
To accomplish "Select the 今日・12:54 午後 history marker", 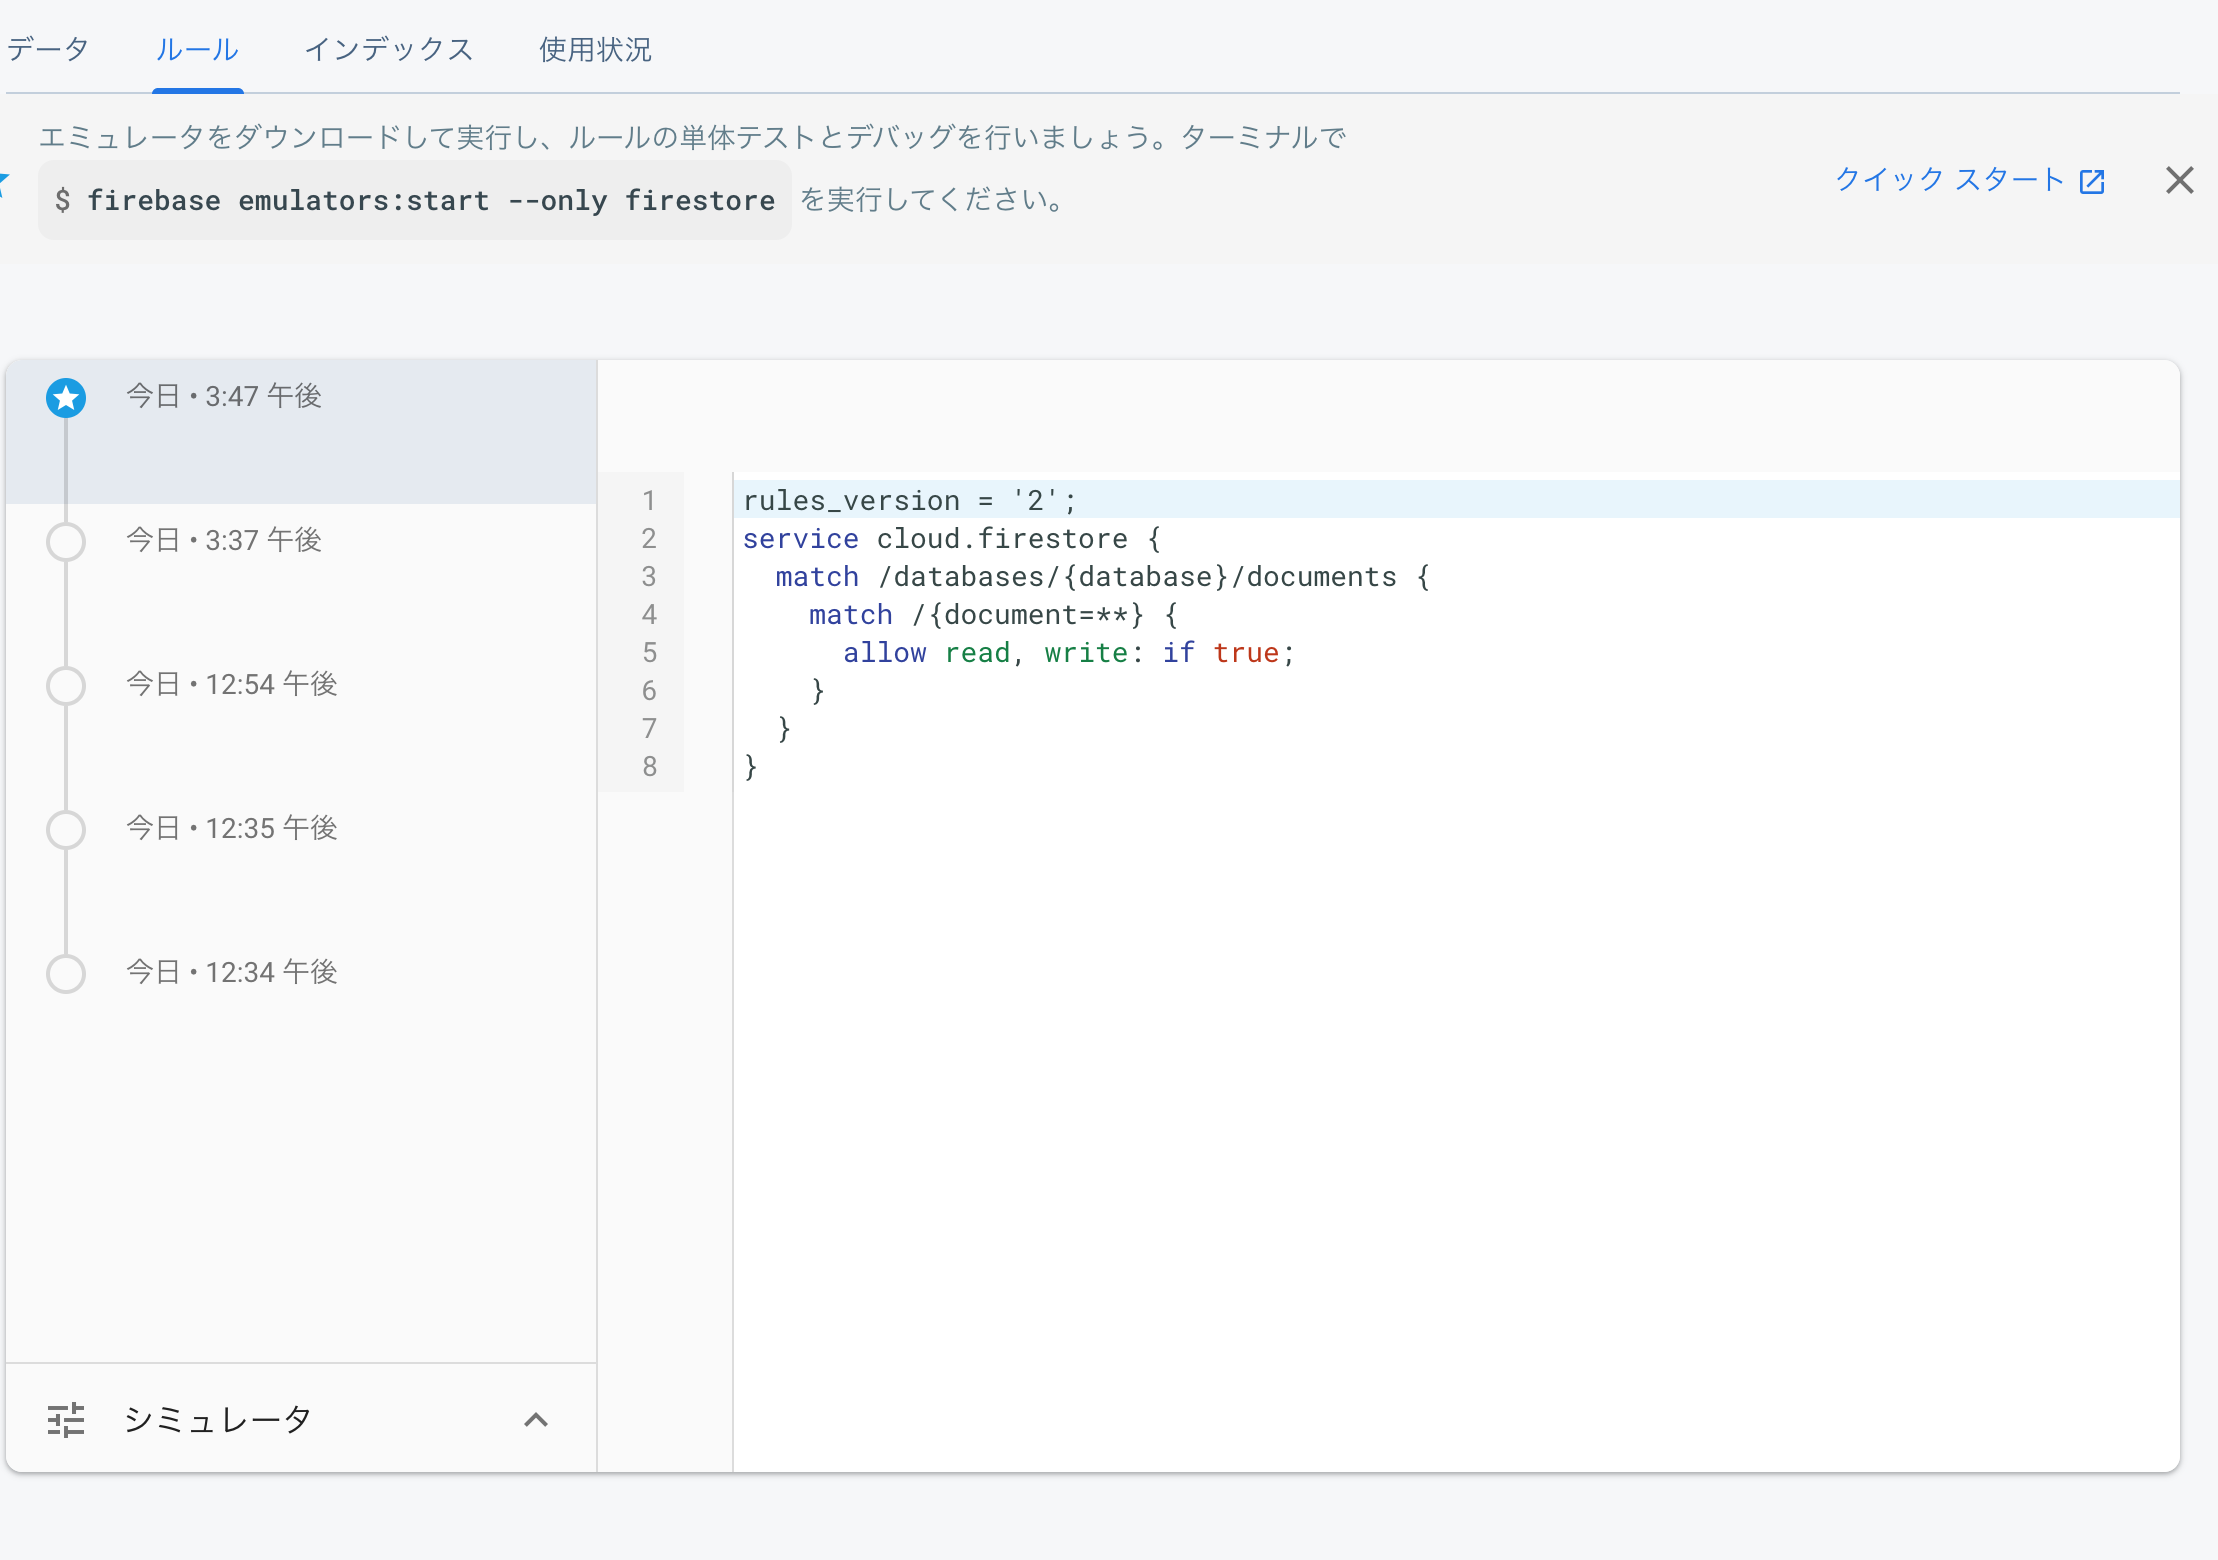I will (66, 686).
